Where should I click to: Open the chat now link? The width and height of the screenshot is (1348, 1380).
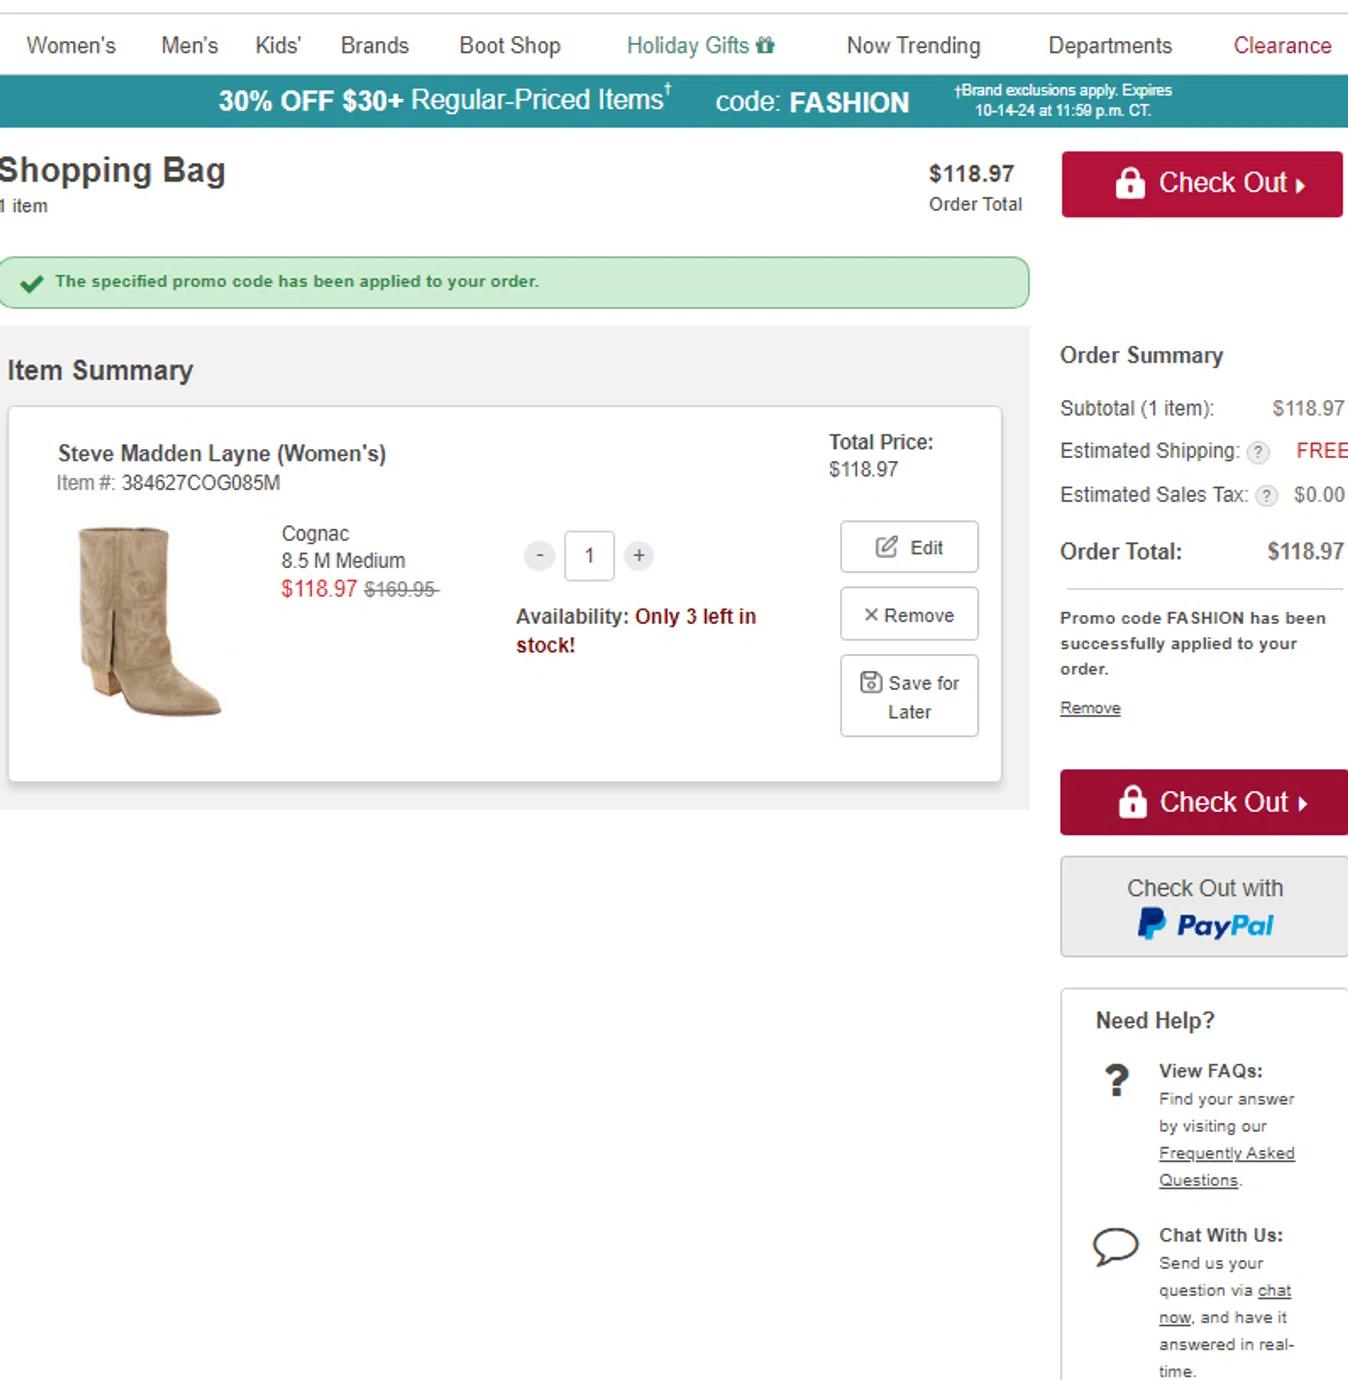tap(1226, 1304)
